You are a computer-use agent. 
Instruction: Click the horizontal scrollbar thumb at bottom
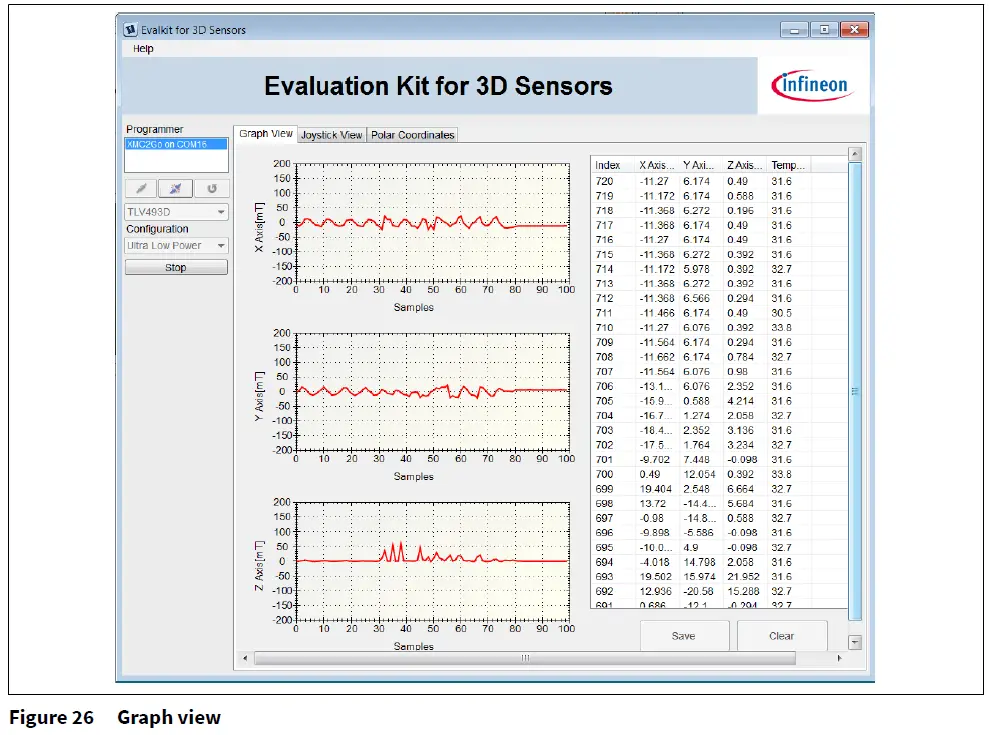pyautogui.click(x=525, y=658)
